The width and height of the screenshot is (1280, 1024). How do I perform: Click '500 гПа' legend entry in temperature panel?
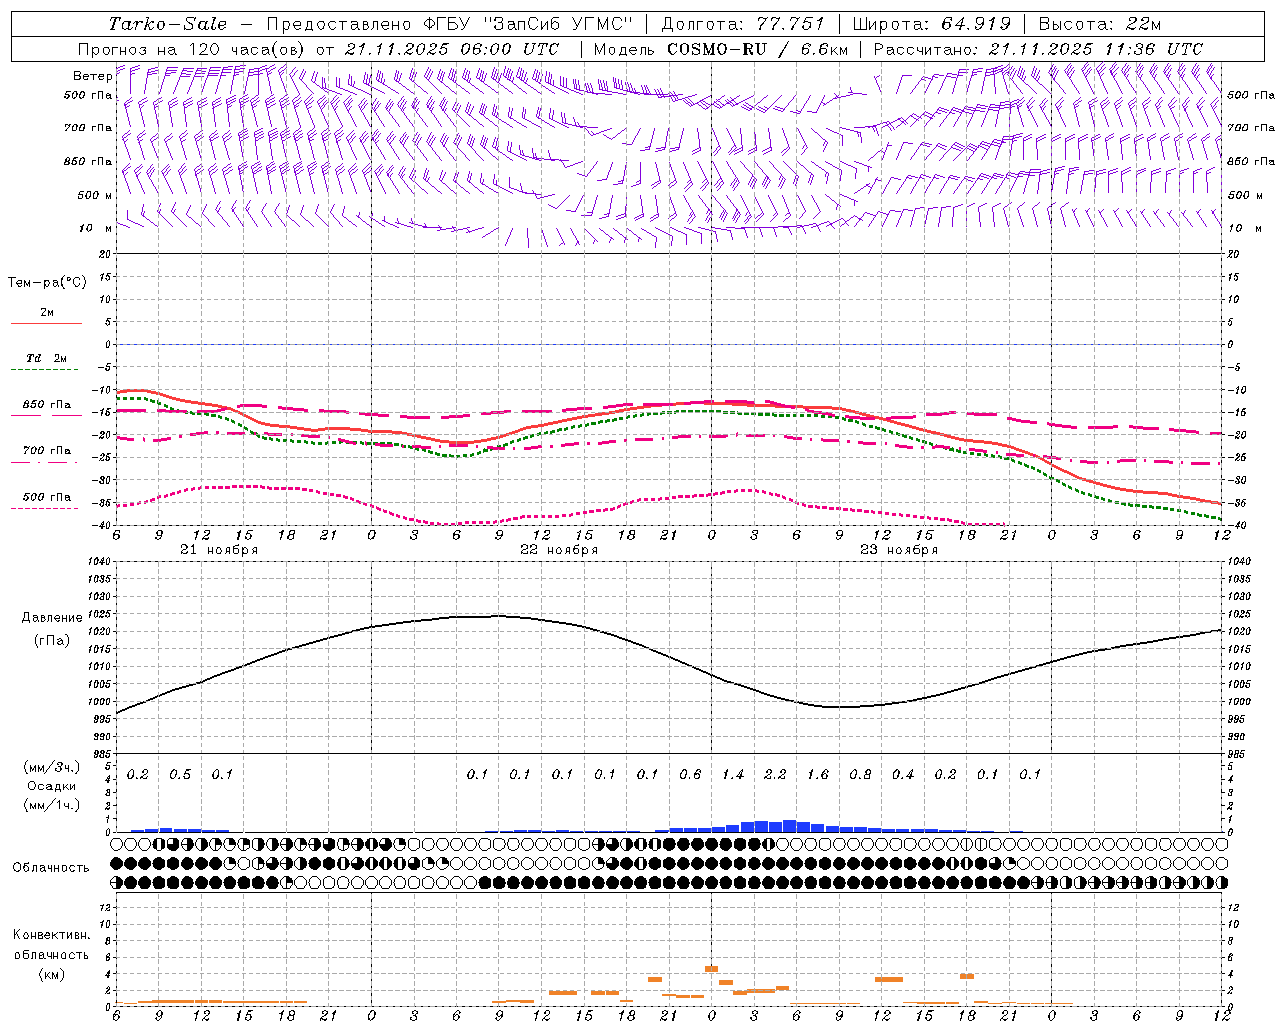click(x=47, y=497)
